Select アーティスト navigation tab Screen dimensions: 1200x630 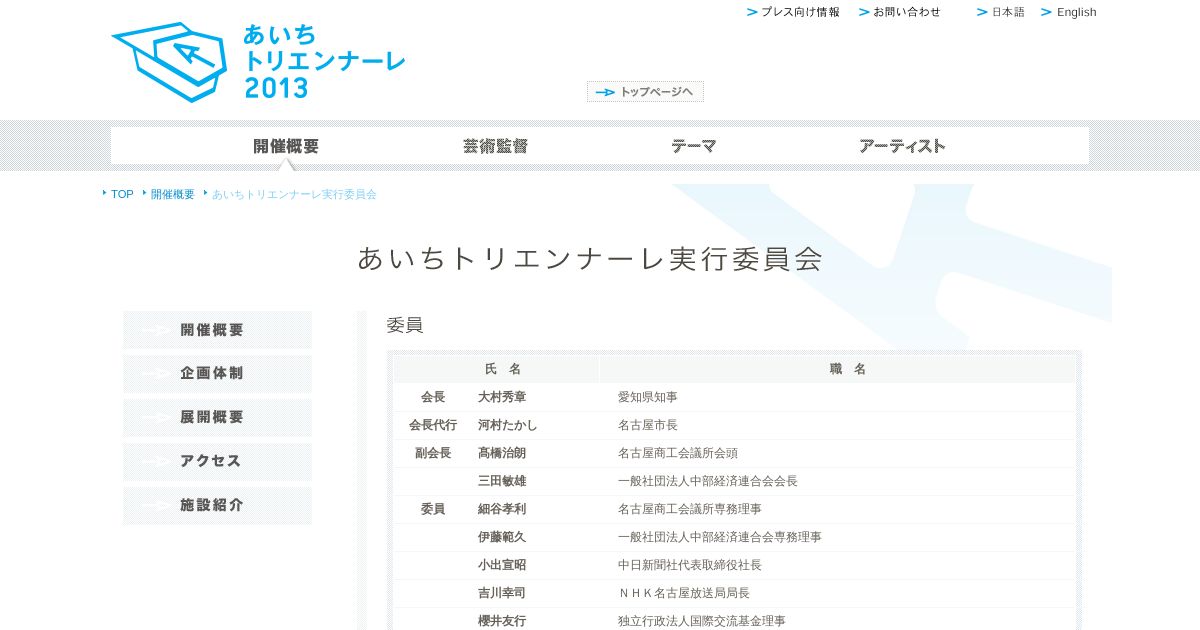[x=902, y=146]
